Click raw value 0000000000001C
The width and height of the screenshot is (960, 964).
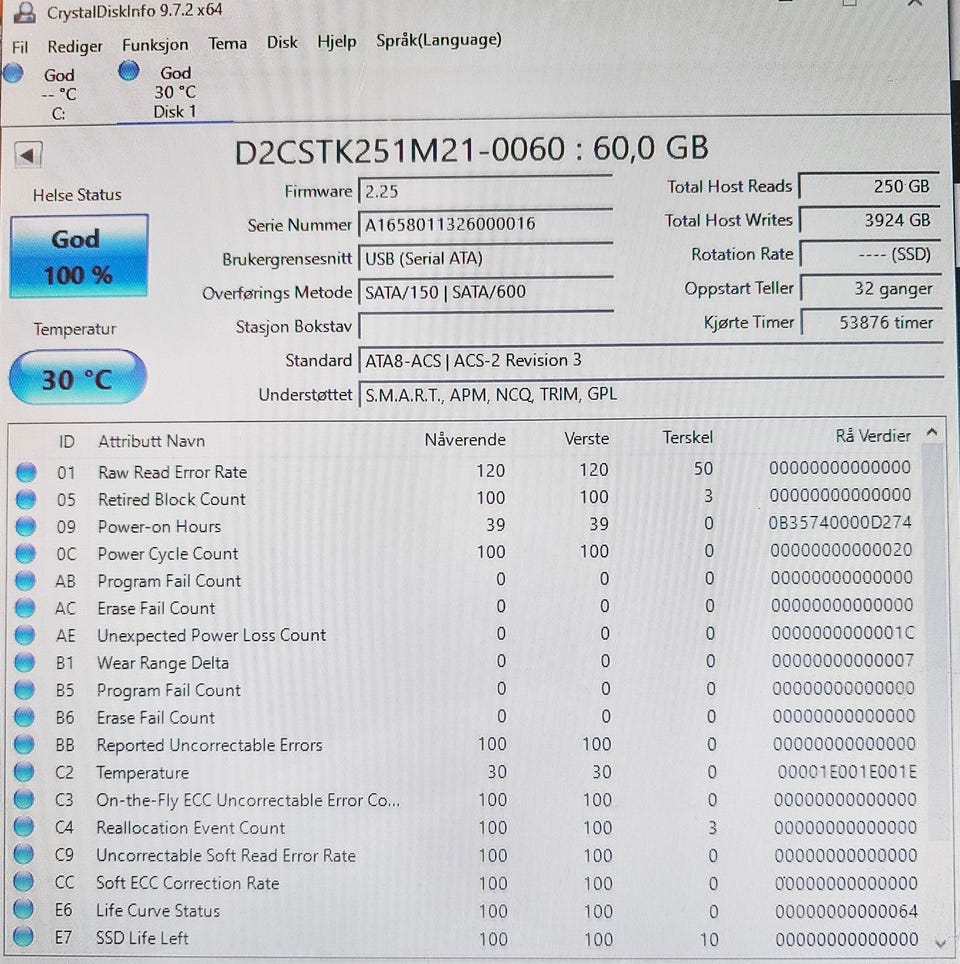(x=843, y=633)
